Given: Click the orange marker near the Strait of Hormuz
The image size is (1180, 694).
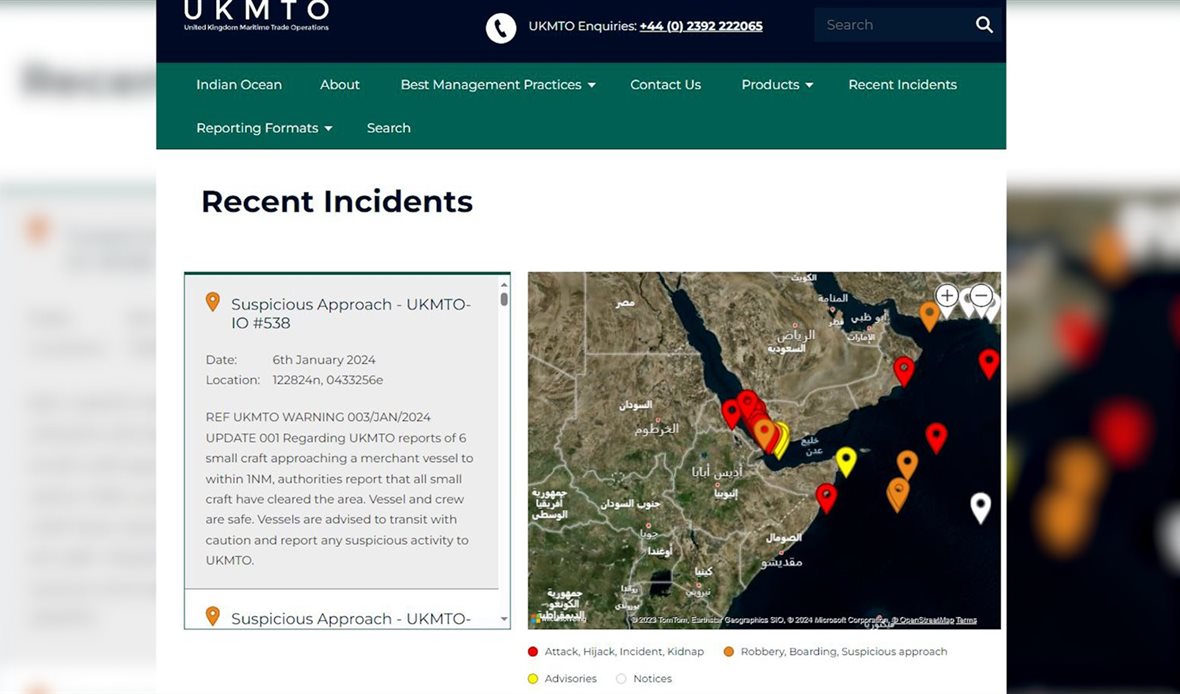Looking at the screenshot, I should tap(929, 316).
